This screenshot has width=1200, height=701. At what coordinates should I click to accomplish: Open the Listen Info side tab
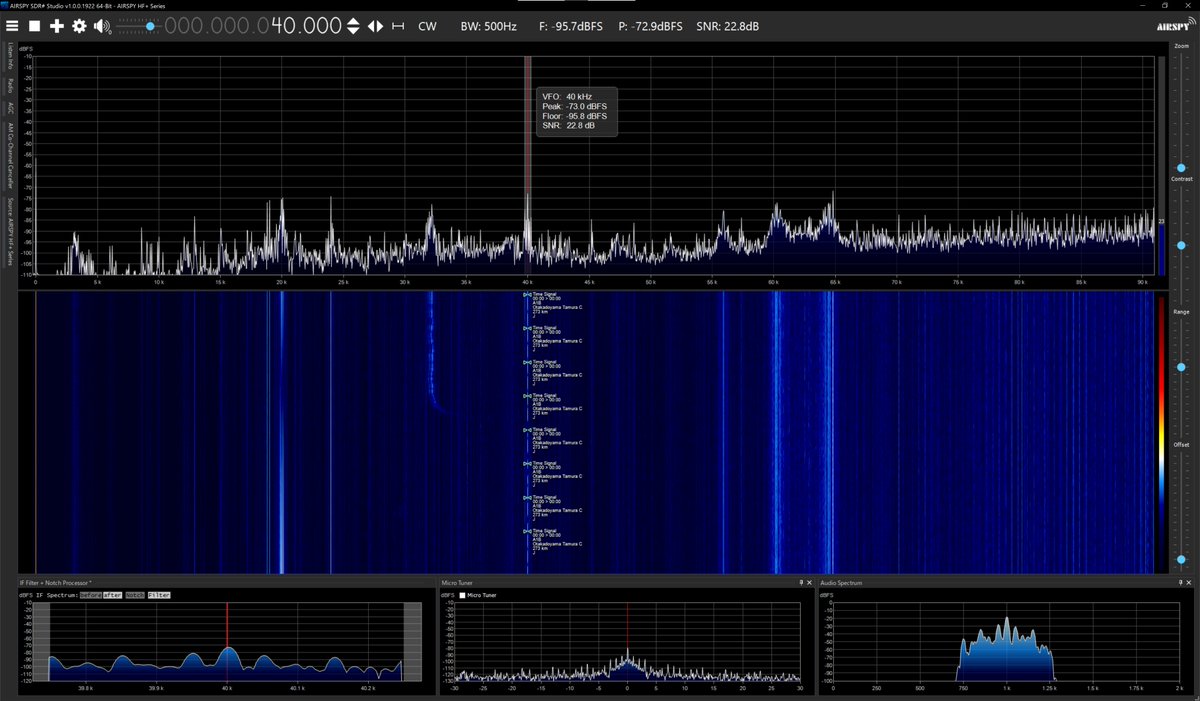[x=9, y=57]
